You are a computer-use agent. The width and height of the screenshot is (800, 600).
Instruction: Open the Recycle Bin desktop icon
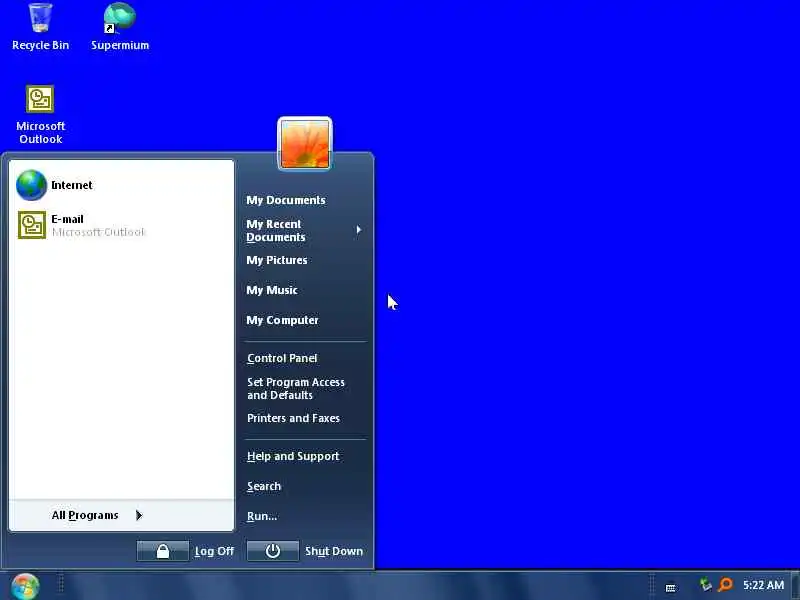(40, 27)
